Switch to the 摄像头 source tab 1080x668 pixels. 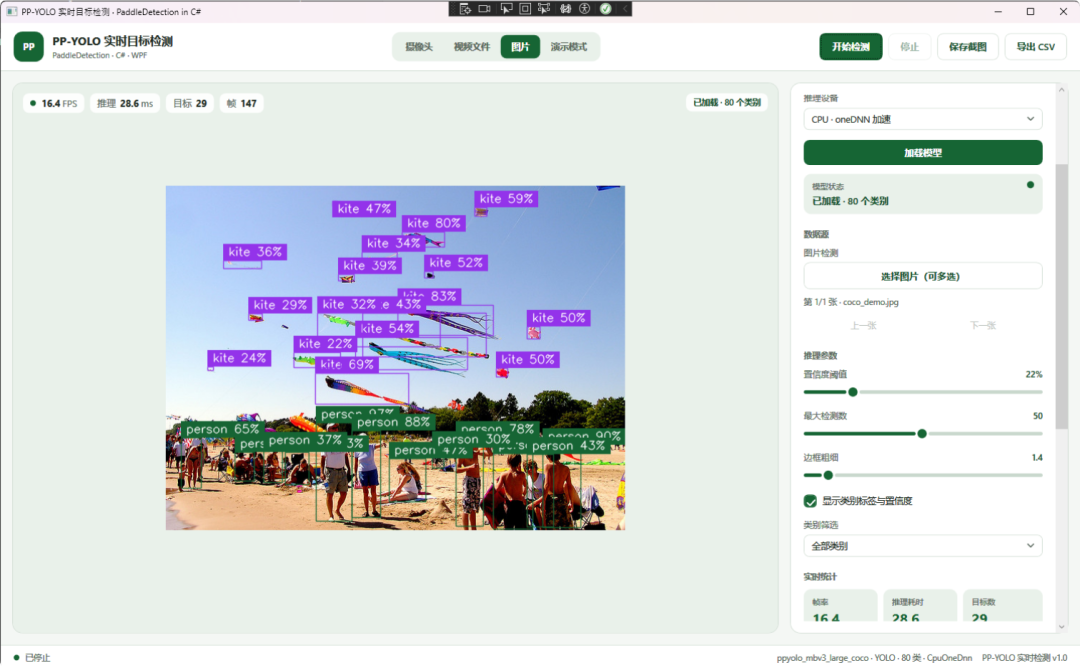[419, 47]
